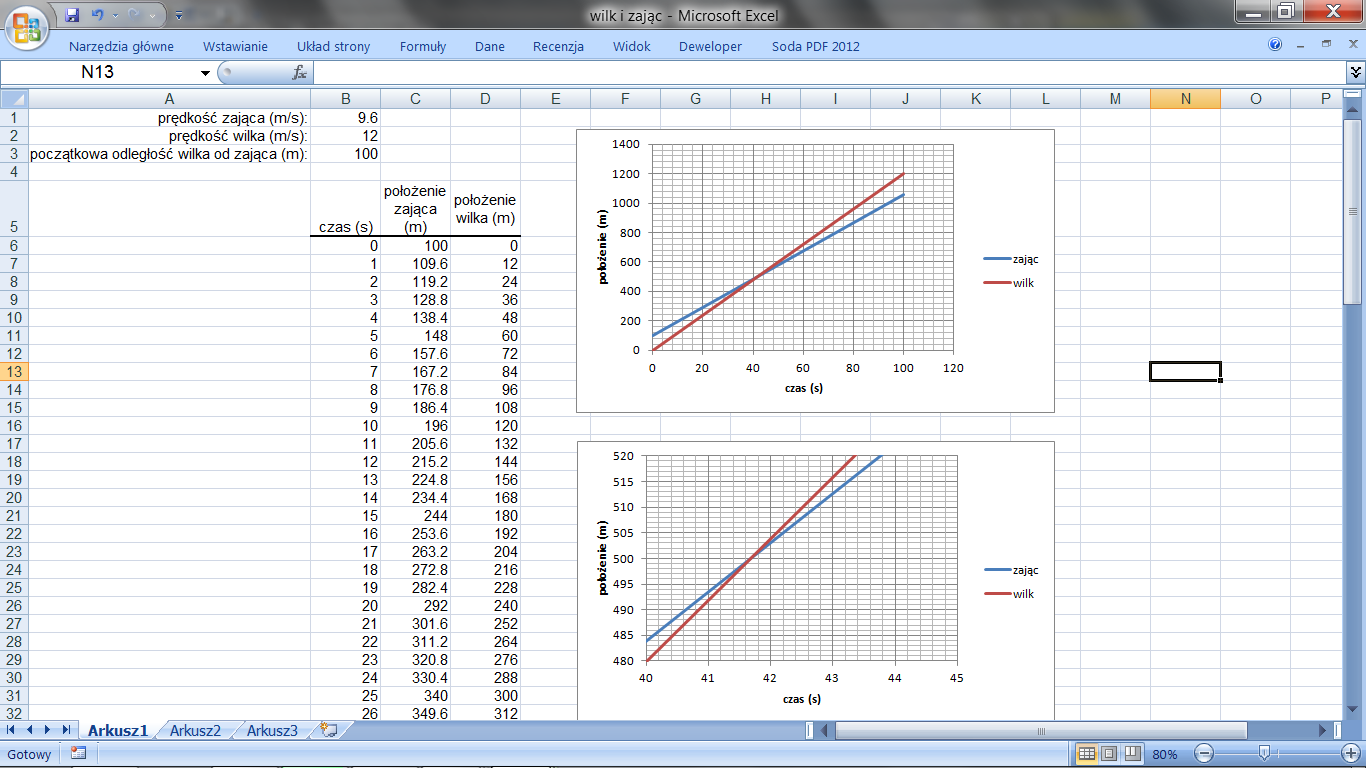The image size is (1366, 768).
Task: Click 'położenie (m)' axis title in top chart
Action: (605, 246)
